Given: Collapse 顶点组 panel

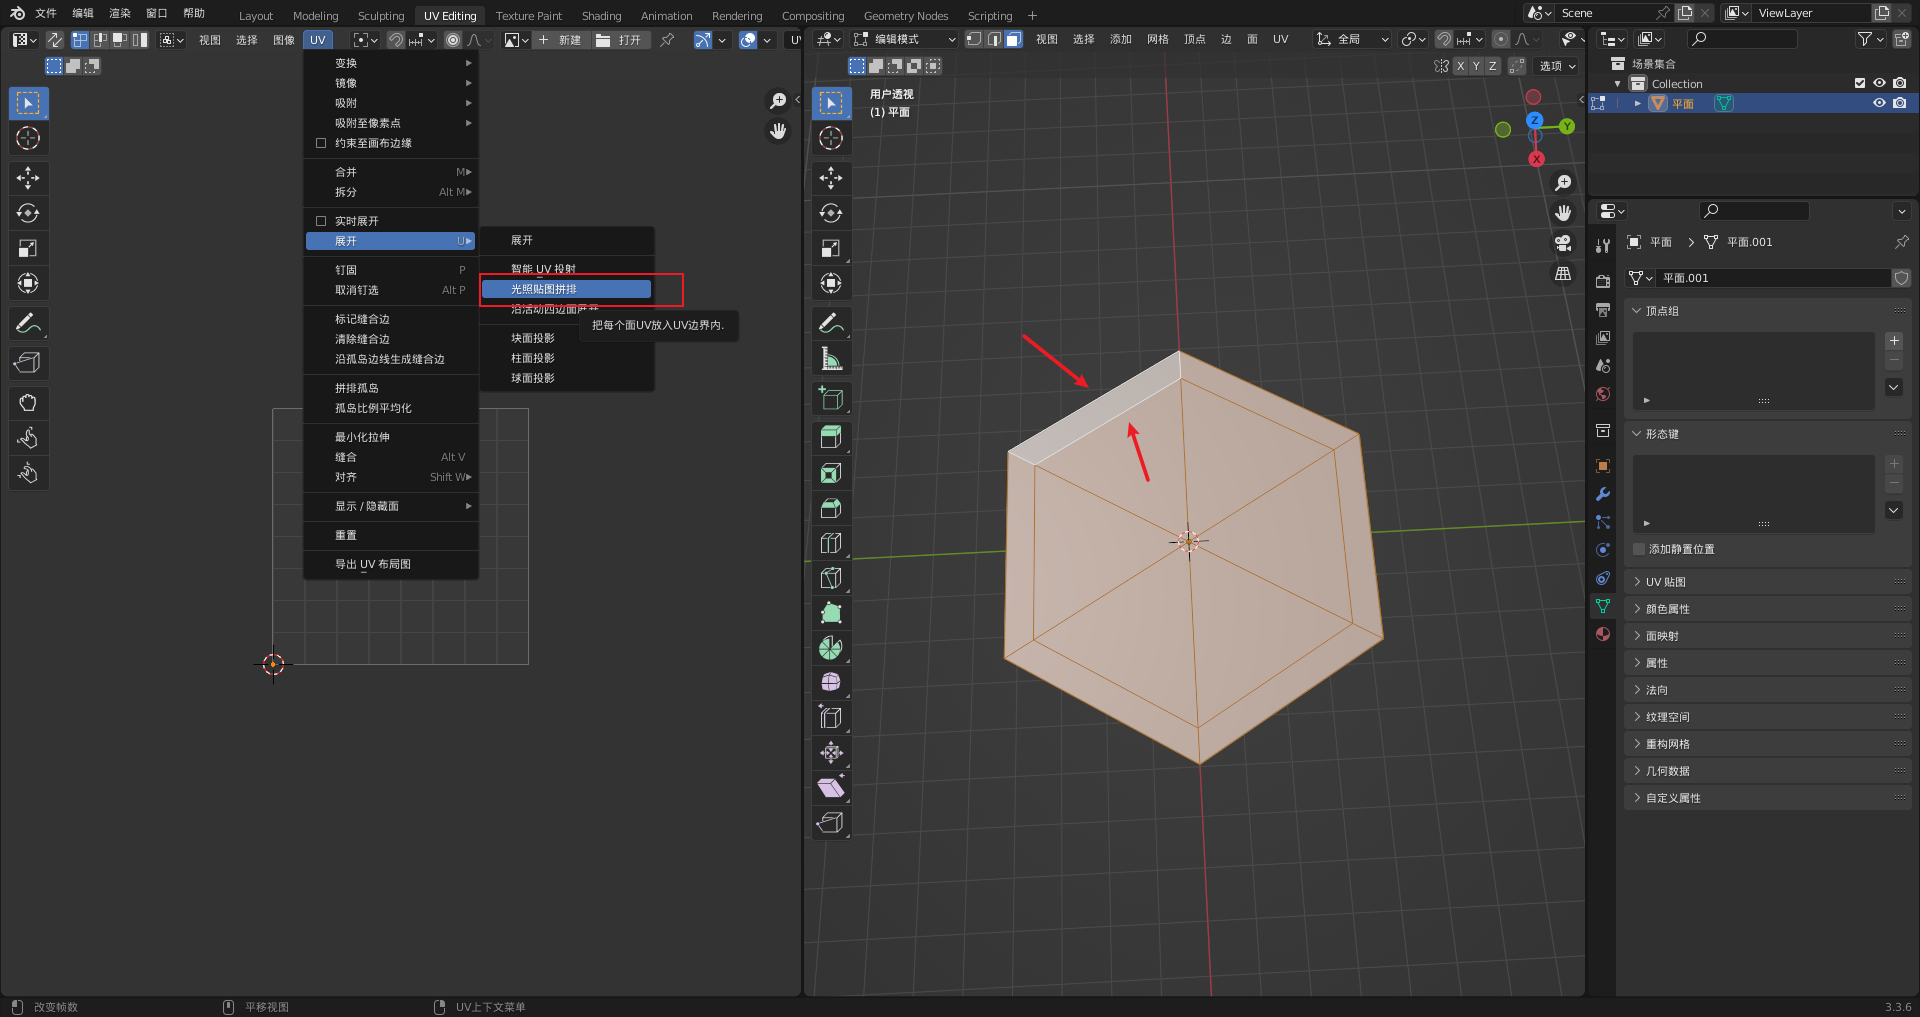Looking at the screenshot, I should 1767,311.
